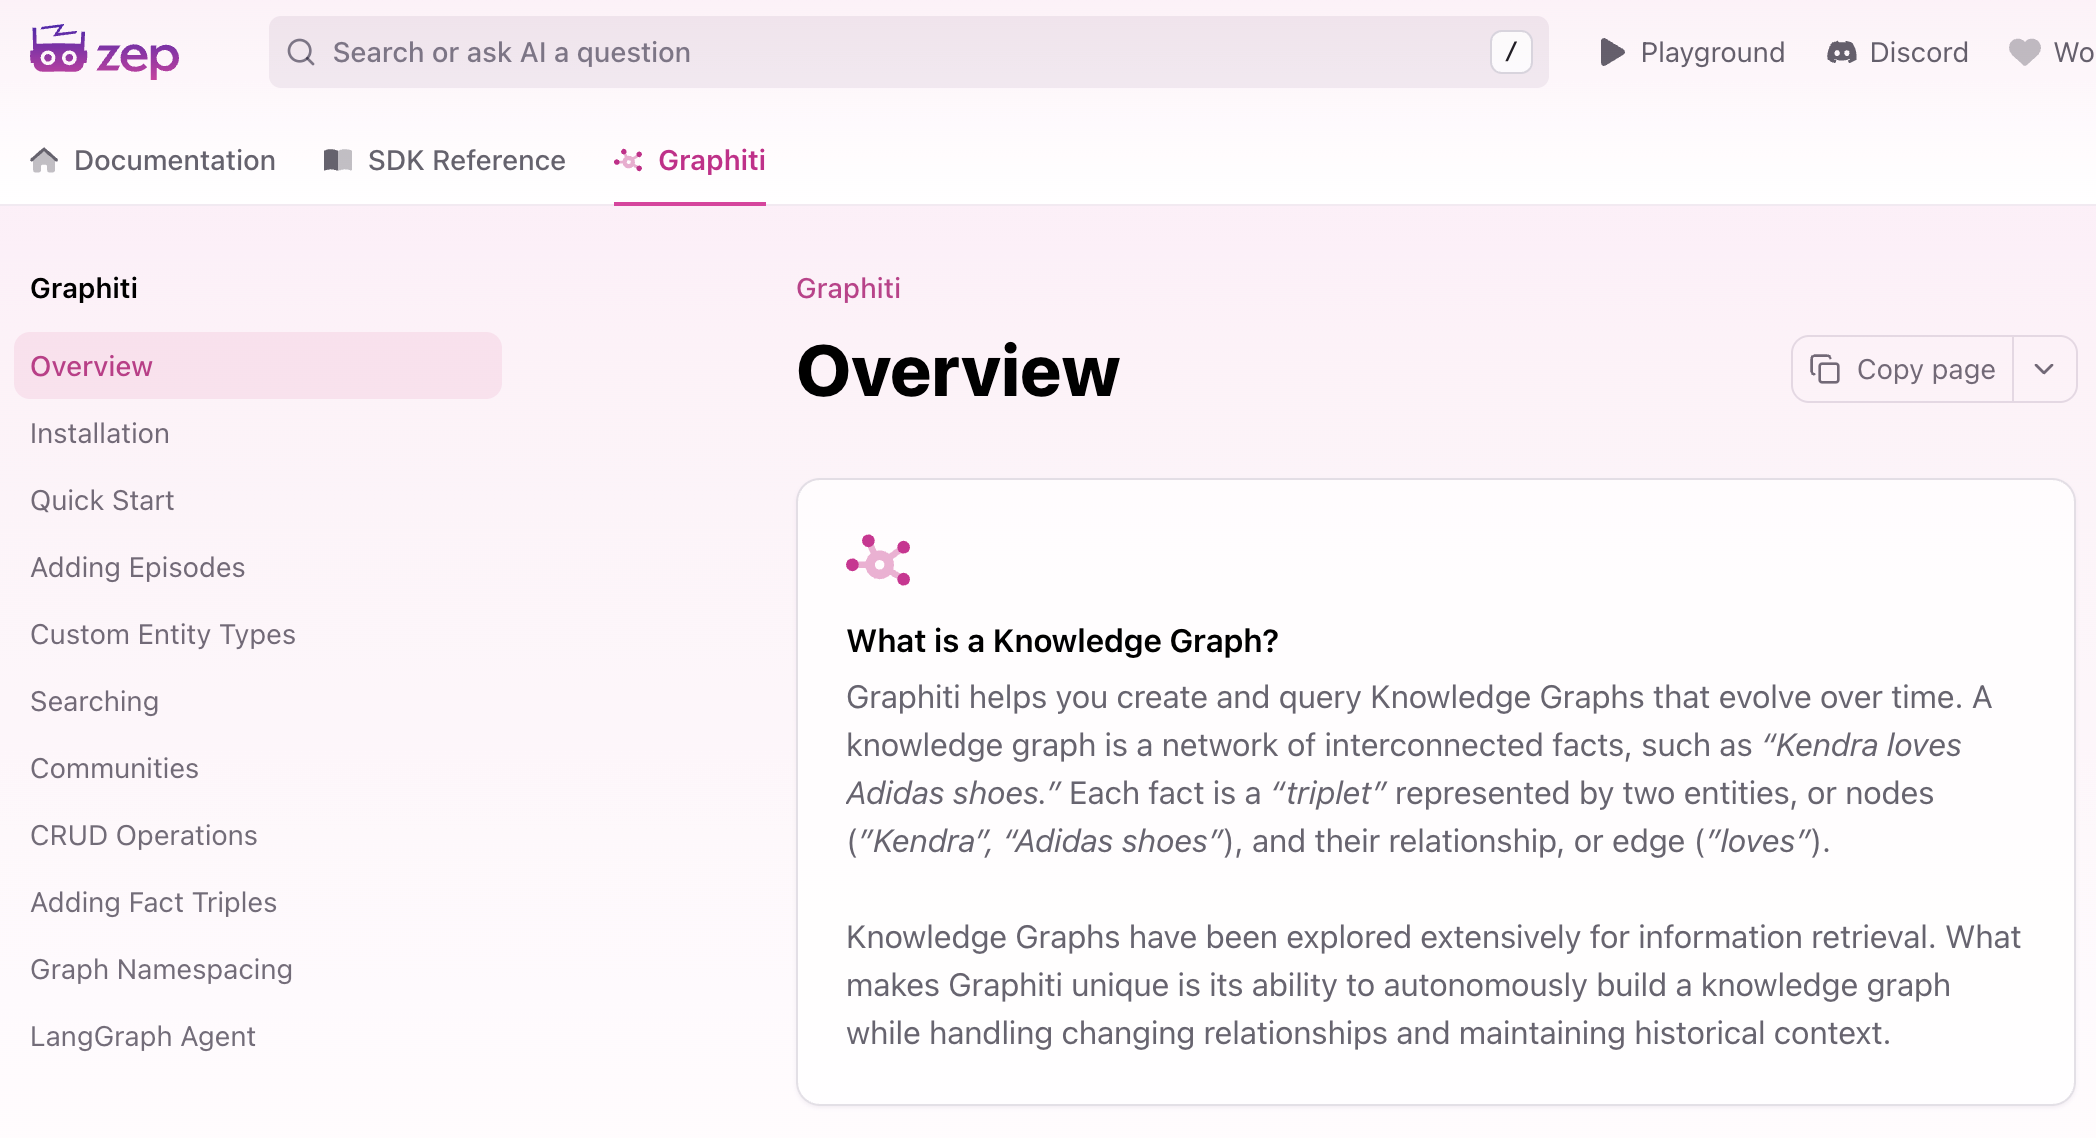Image resolution: width=2096 pixels, height=1138 pixels.
Task: Switch to the Documentation tab
Action: tap(153, 160)
